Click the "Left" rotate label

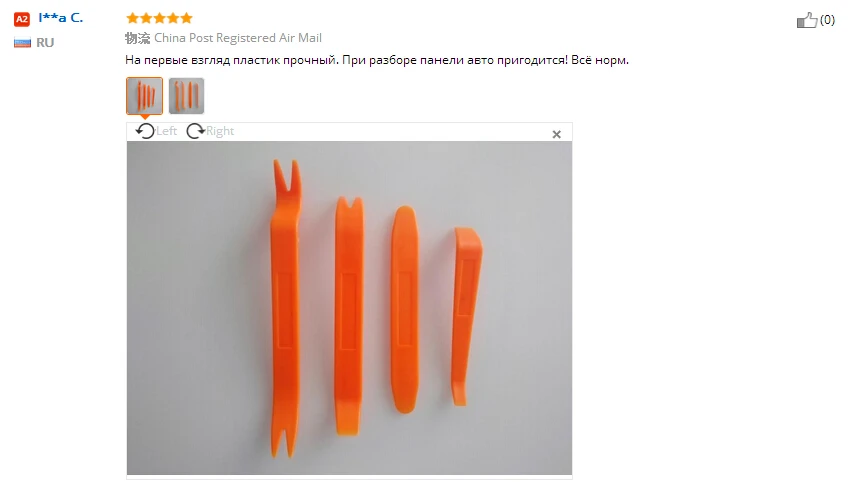click(x=166, y=131)
